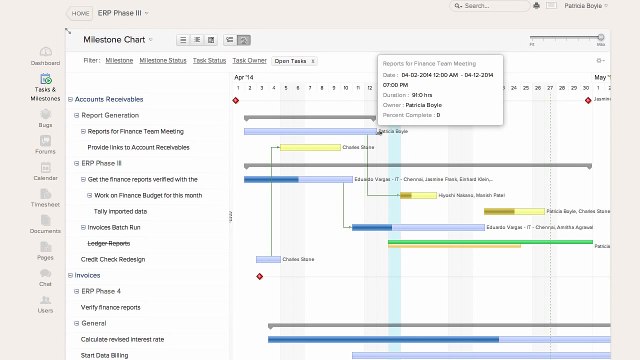Screen dimensions: 640x360
Task: Filter by Task Status
Action: 209,60
